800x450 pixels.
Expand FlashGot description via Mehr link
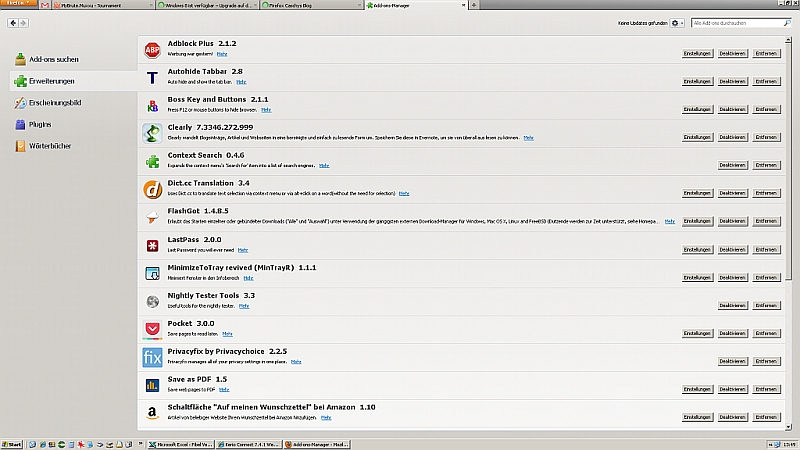click(670, 220)
